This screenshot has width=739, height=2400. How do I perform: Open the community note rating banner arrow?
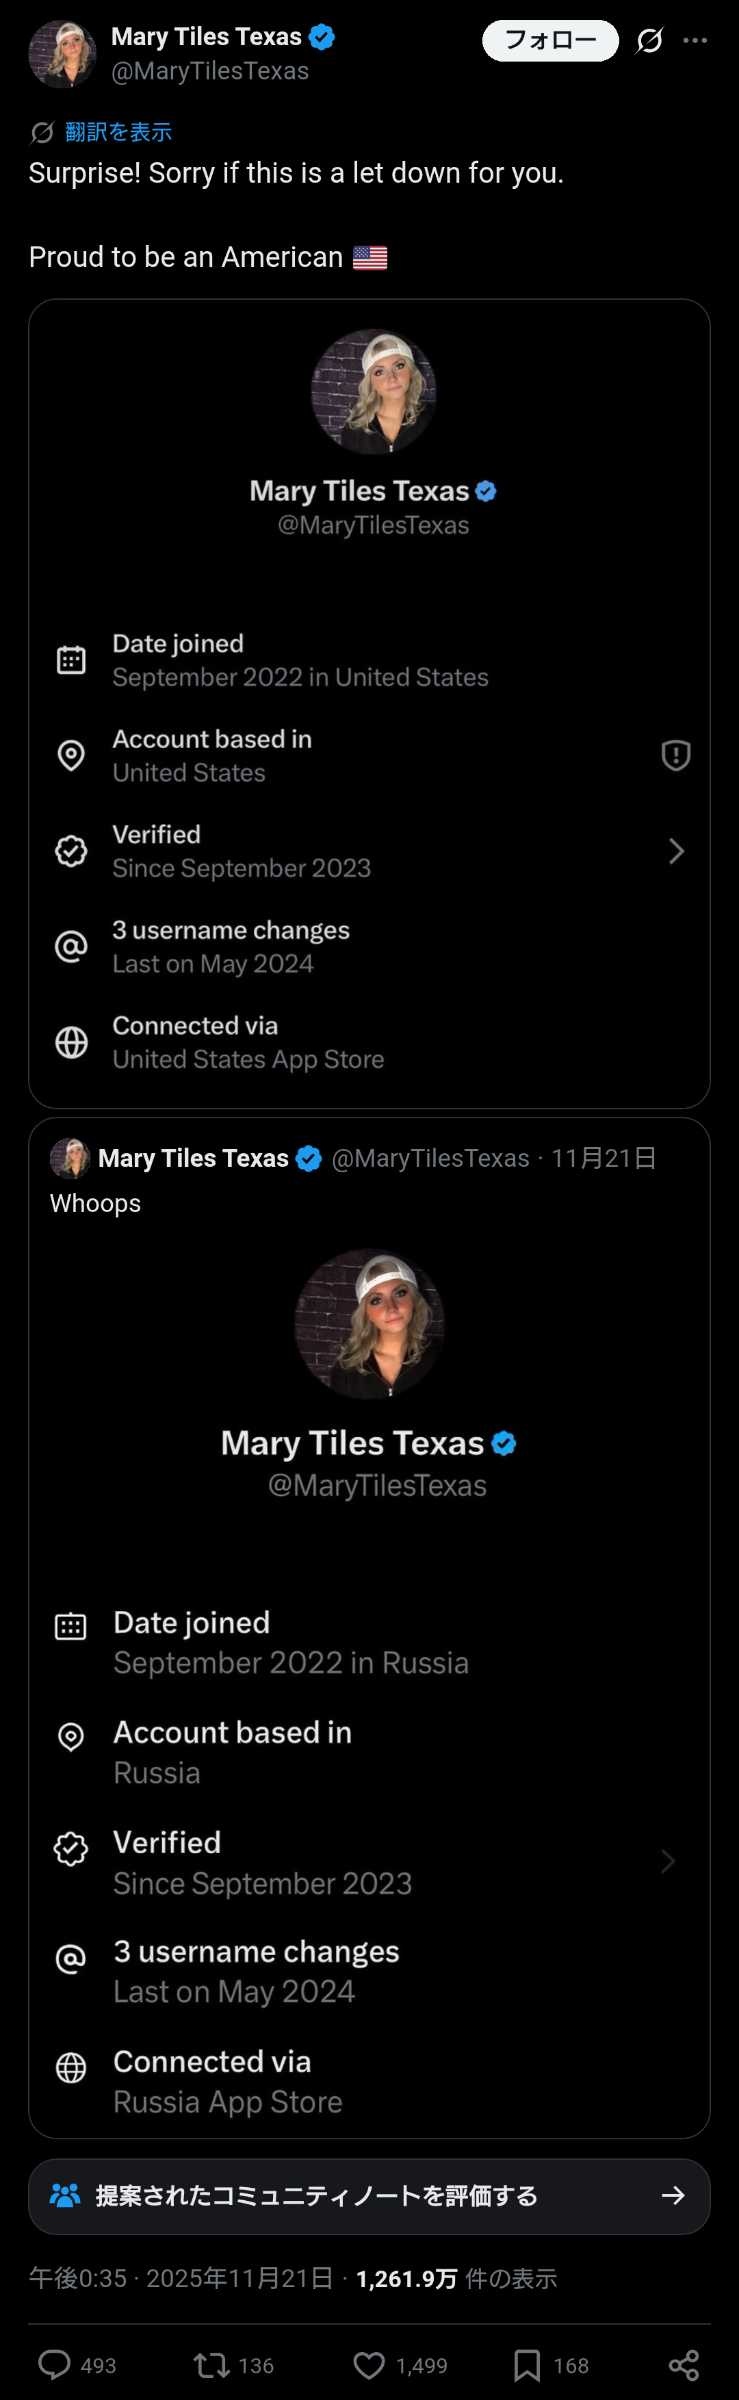(673, 2195)
